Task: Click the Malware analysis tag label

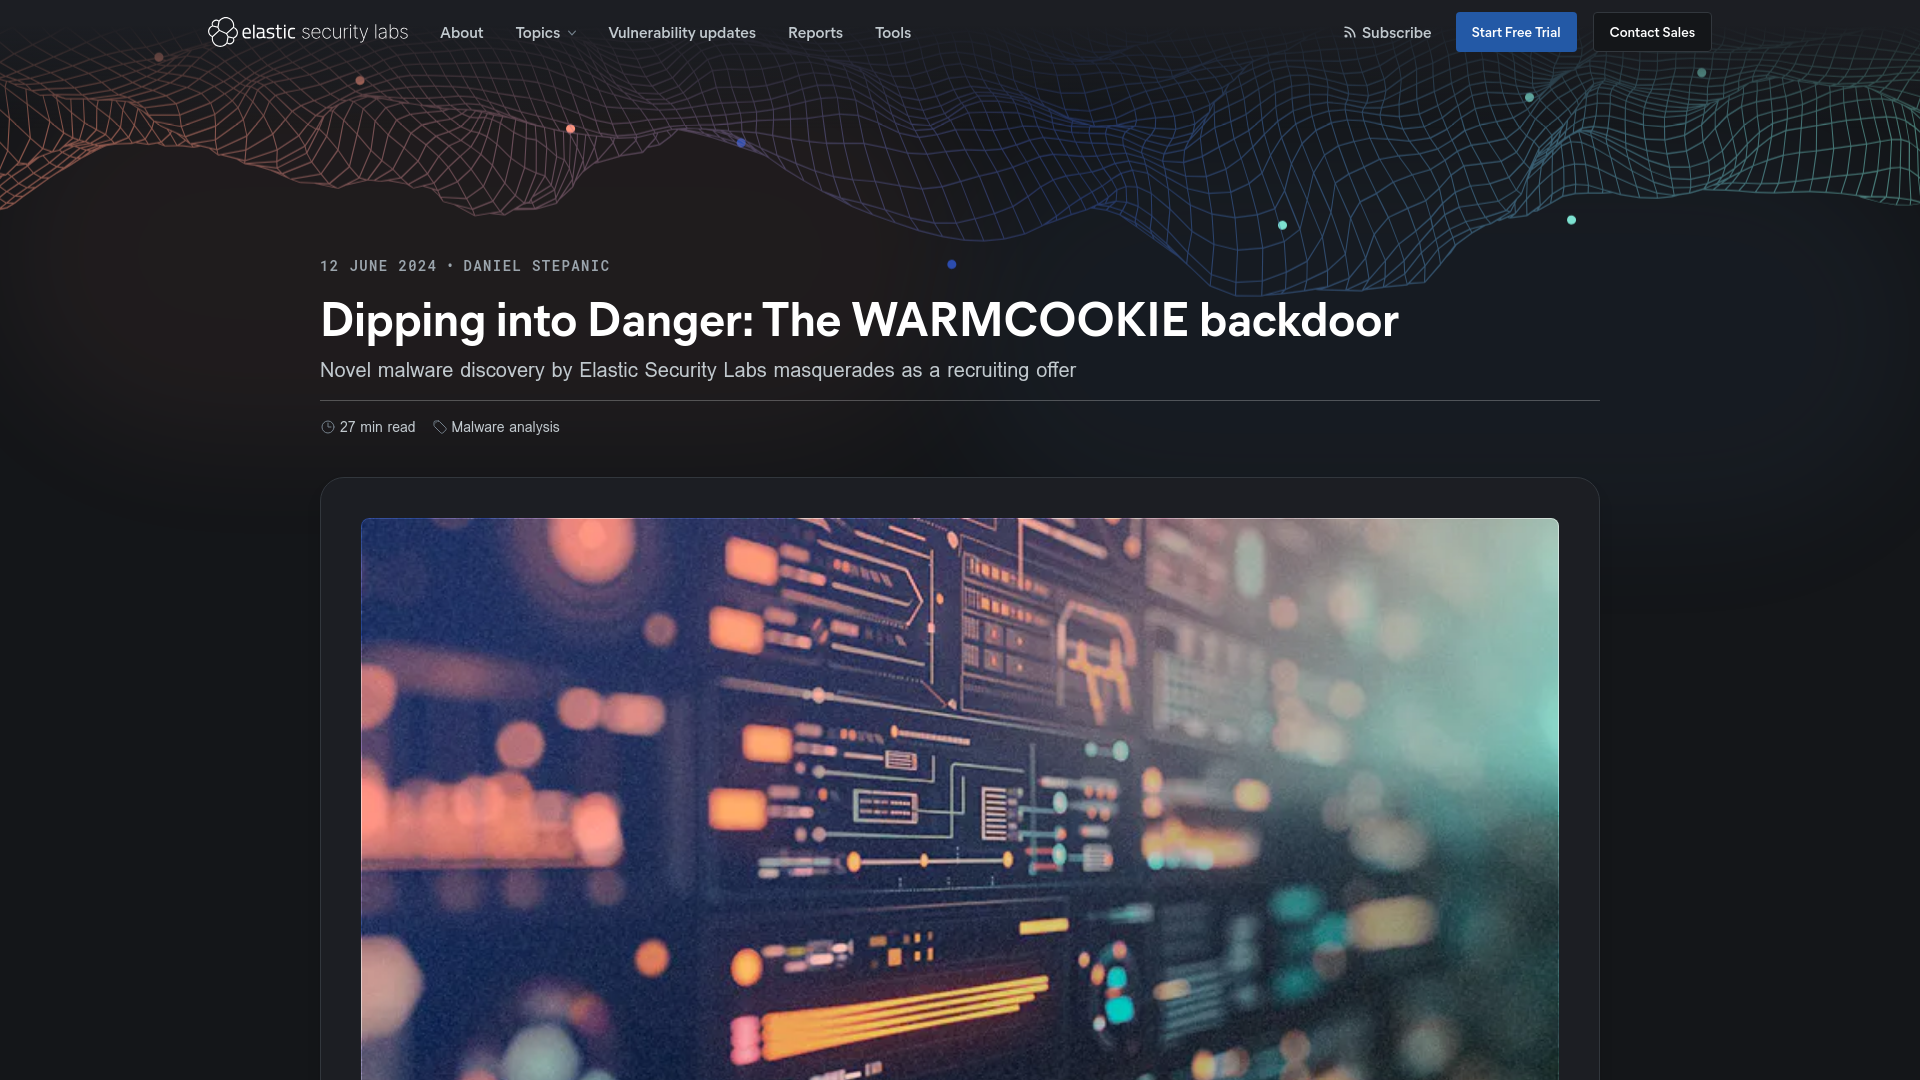Action: pos(505,425)
